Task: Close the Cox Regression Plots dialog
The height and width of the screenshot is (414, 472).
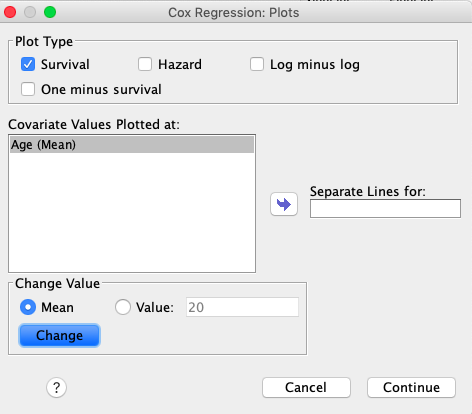Action: click(x=10, y=12)
